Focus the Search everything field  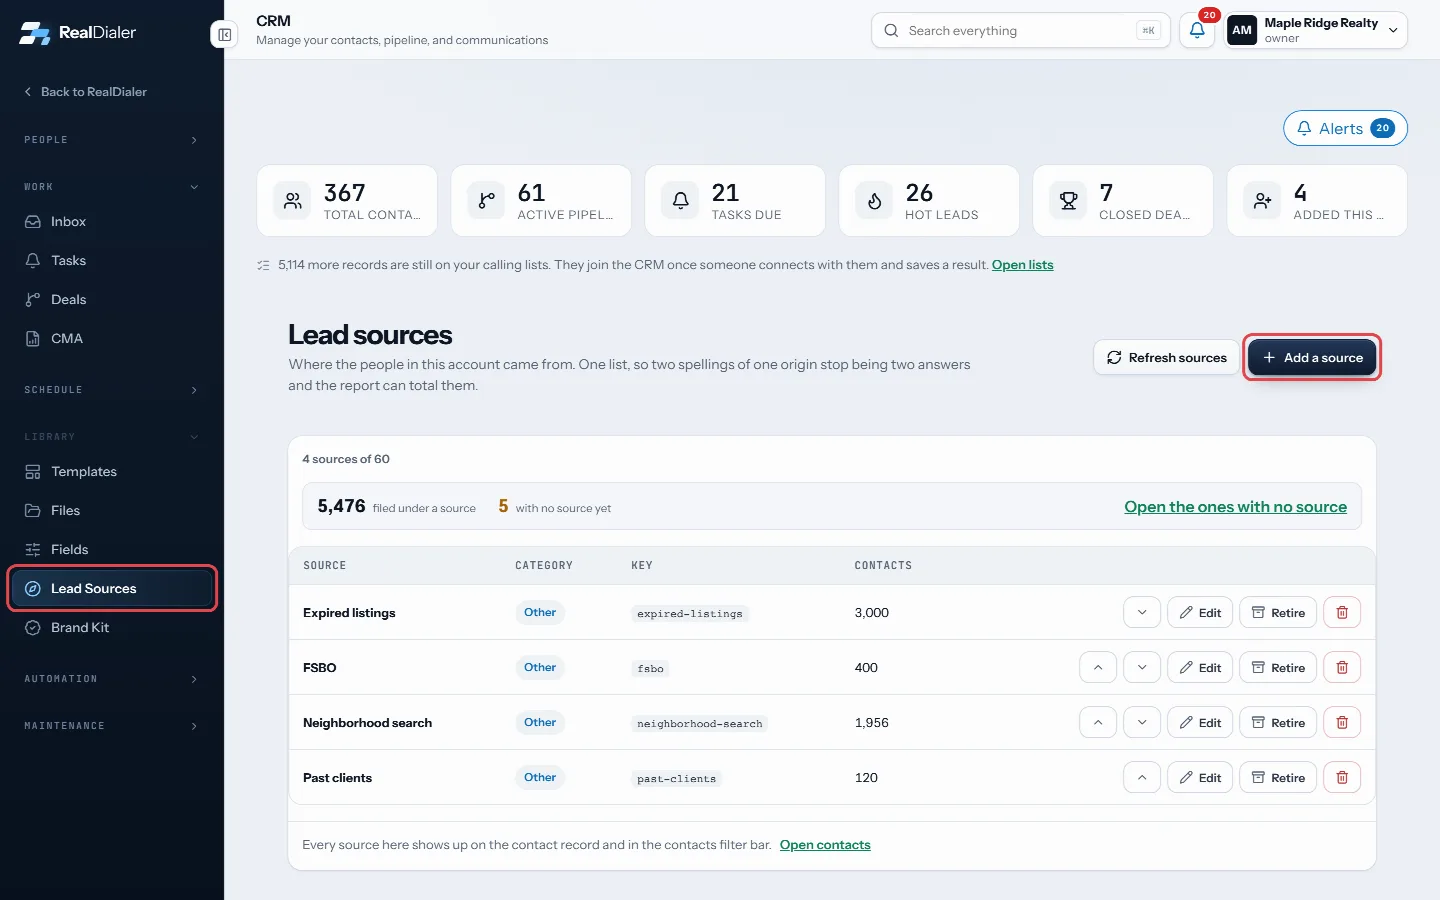(x=1020, y=31)
